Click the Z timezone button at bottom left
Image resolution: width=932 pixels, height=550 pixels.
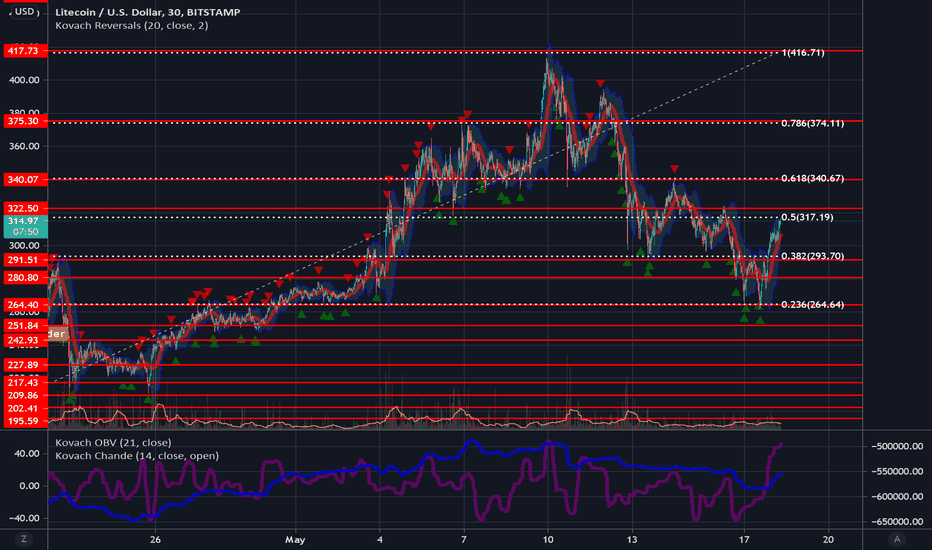(x=24, y=539)
